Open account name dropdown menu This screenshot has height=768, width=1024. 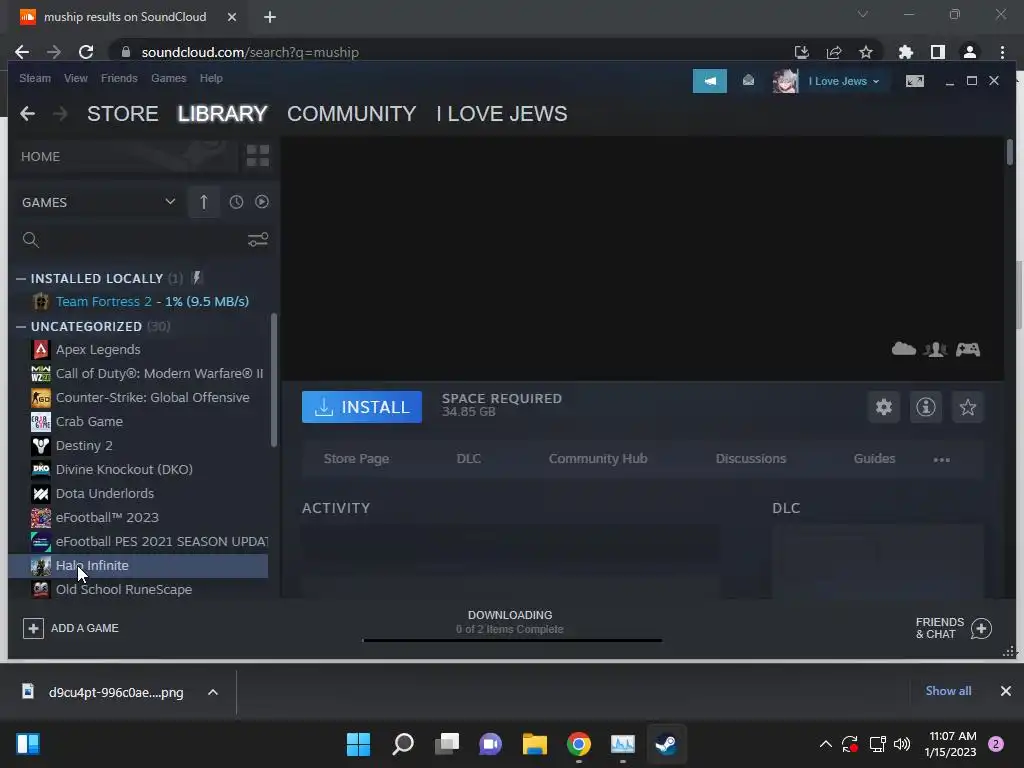pyautogui.click(x=844, y=81)
